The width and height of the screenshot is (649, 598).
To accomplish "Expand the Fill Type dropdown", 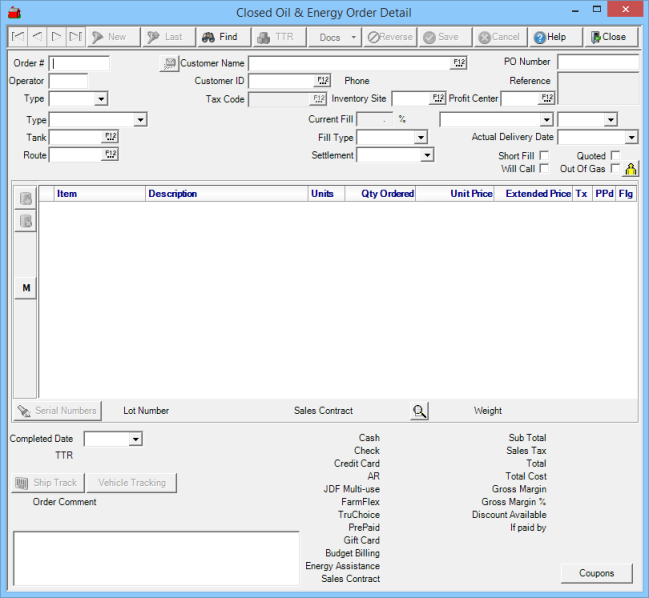I will coord(421,138).
